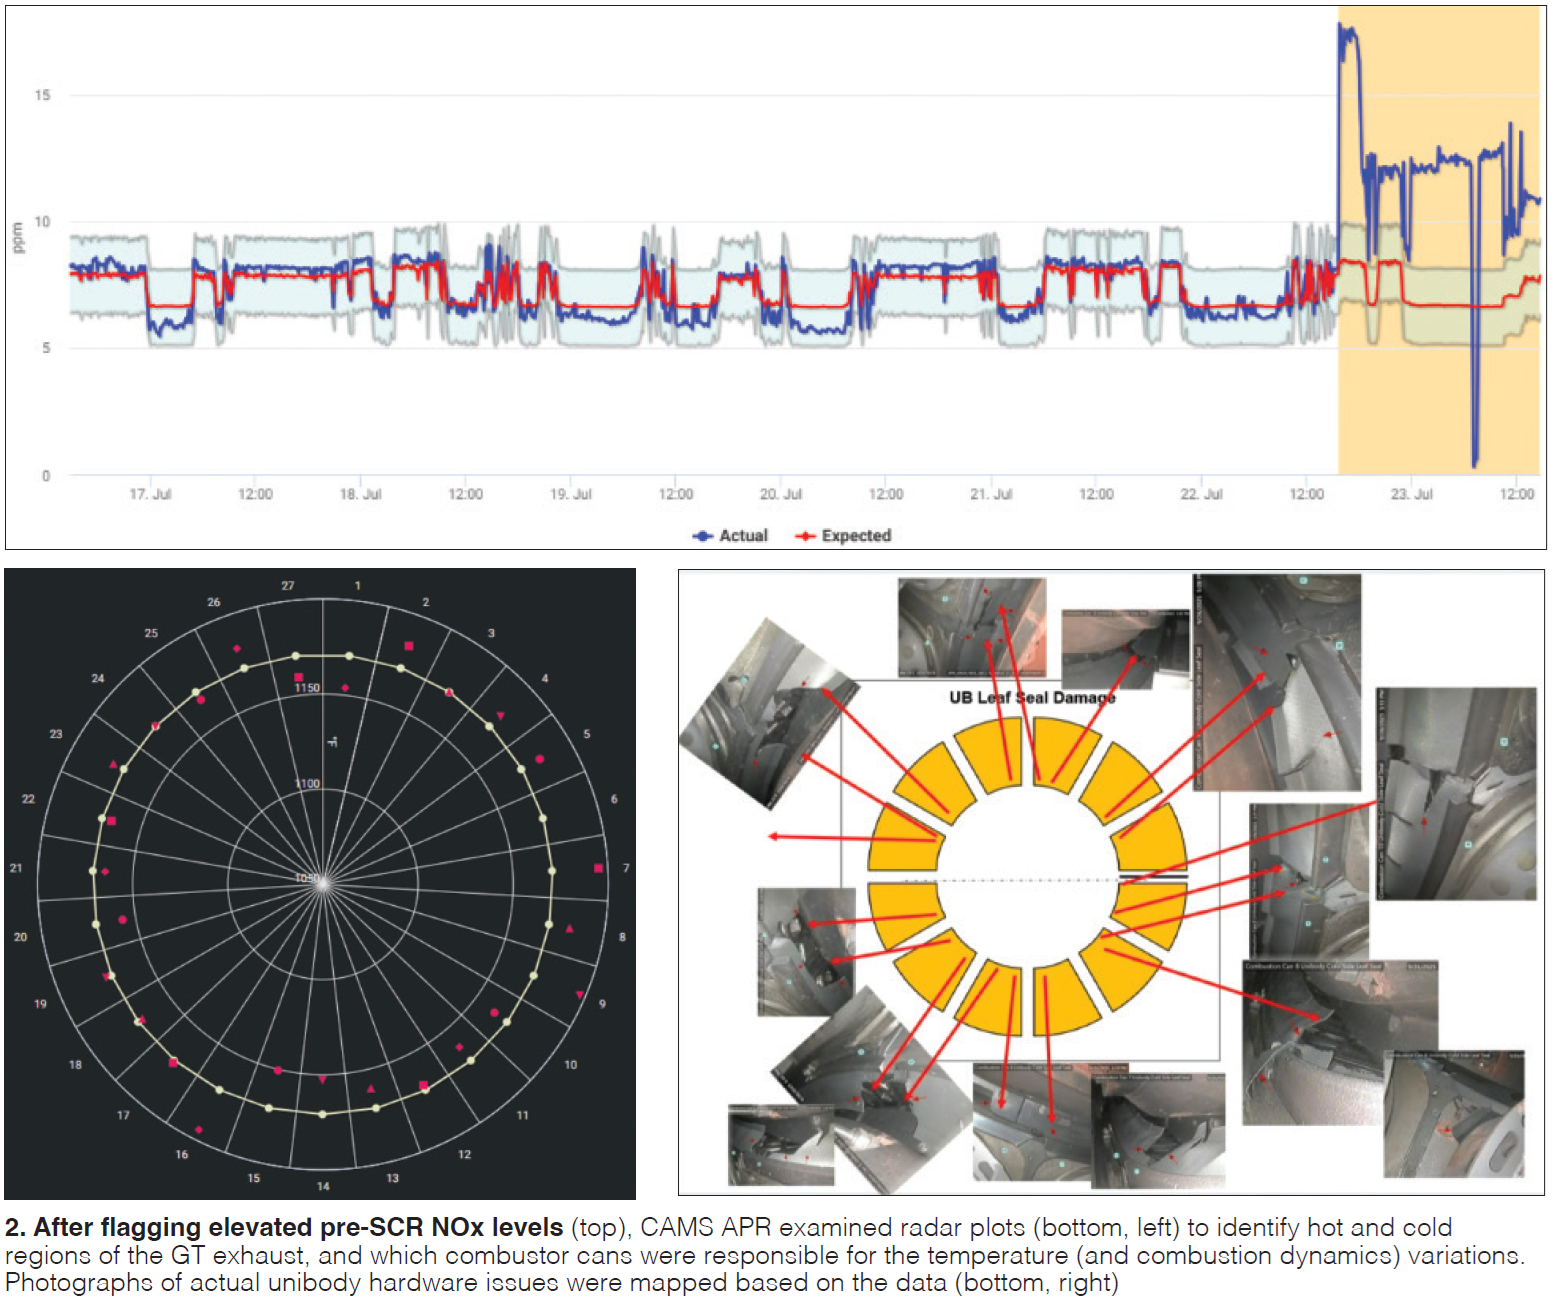The height and width of the screenshot is (1300, 1552).
Task: Open the small bottom-left hardware photo
Action: coord(780,1144)
